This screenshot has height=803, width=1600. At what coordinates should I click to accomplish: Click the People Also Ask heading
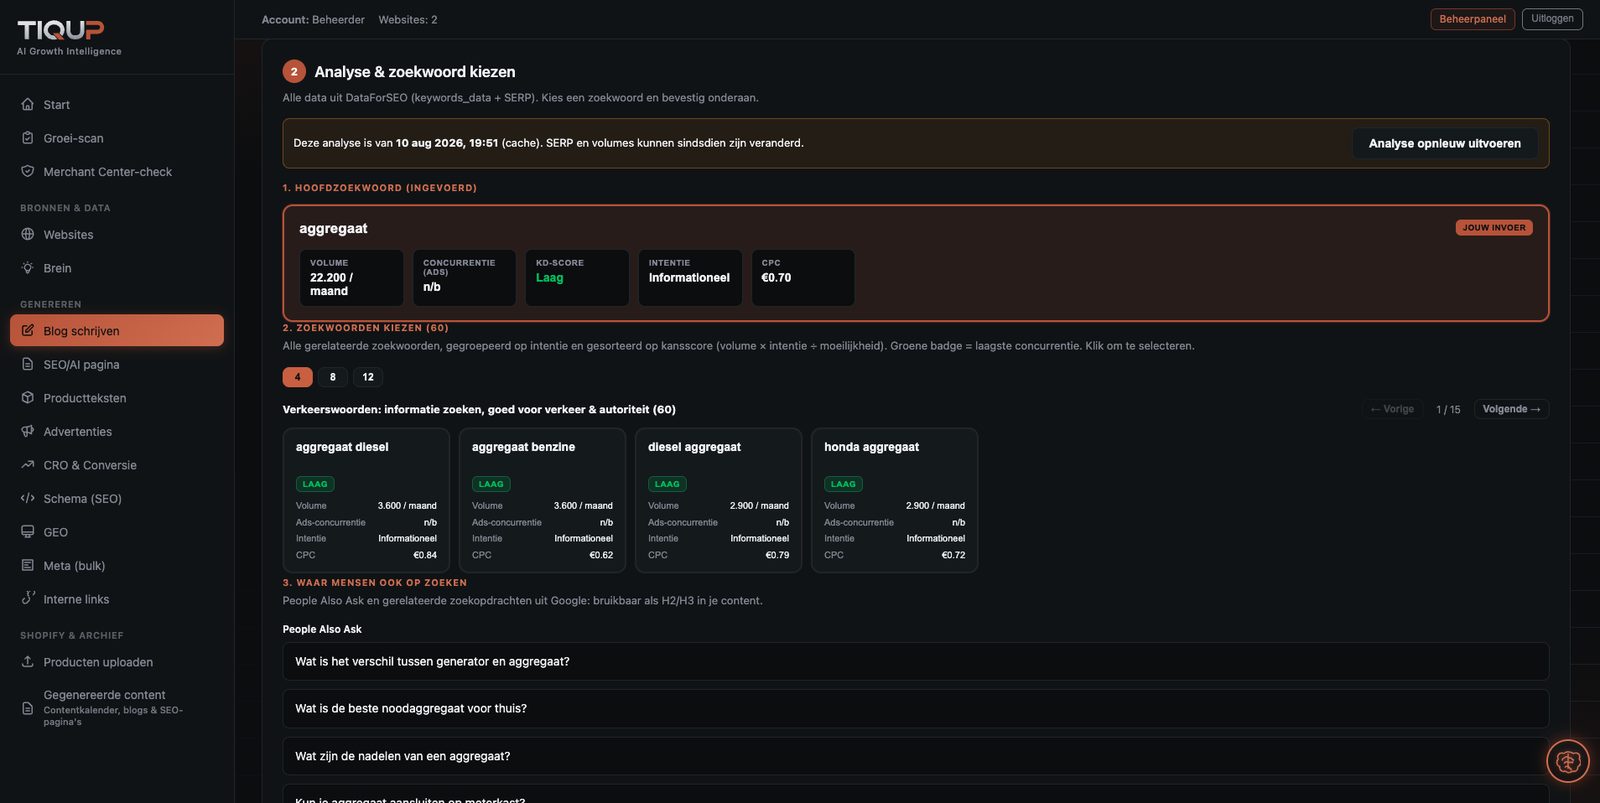(322, 629)
